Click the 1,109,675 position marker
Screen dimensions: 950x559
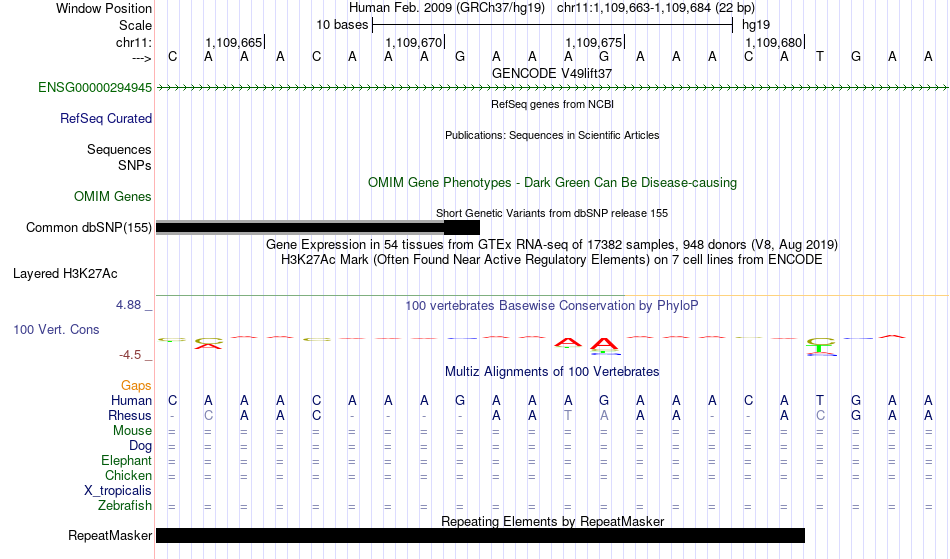tap(594, 42)
